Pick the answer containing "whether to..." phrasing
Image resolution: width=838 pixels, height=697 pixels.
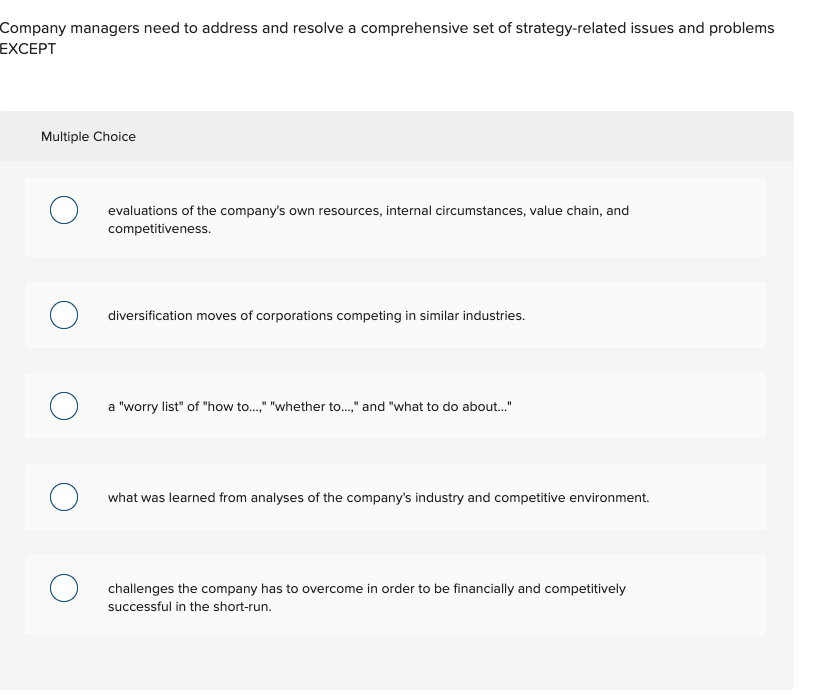tap(308, 406)
